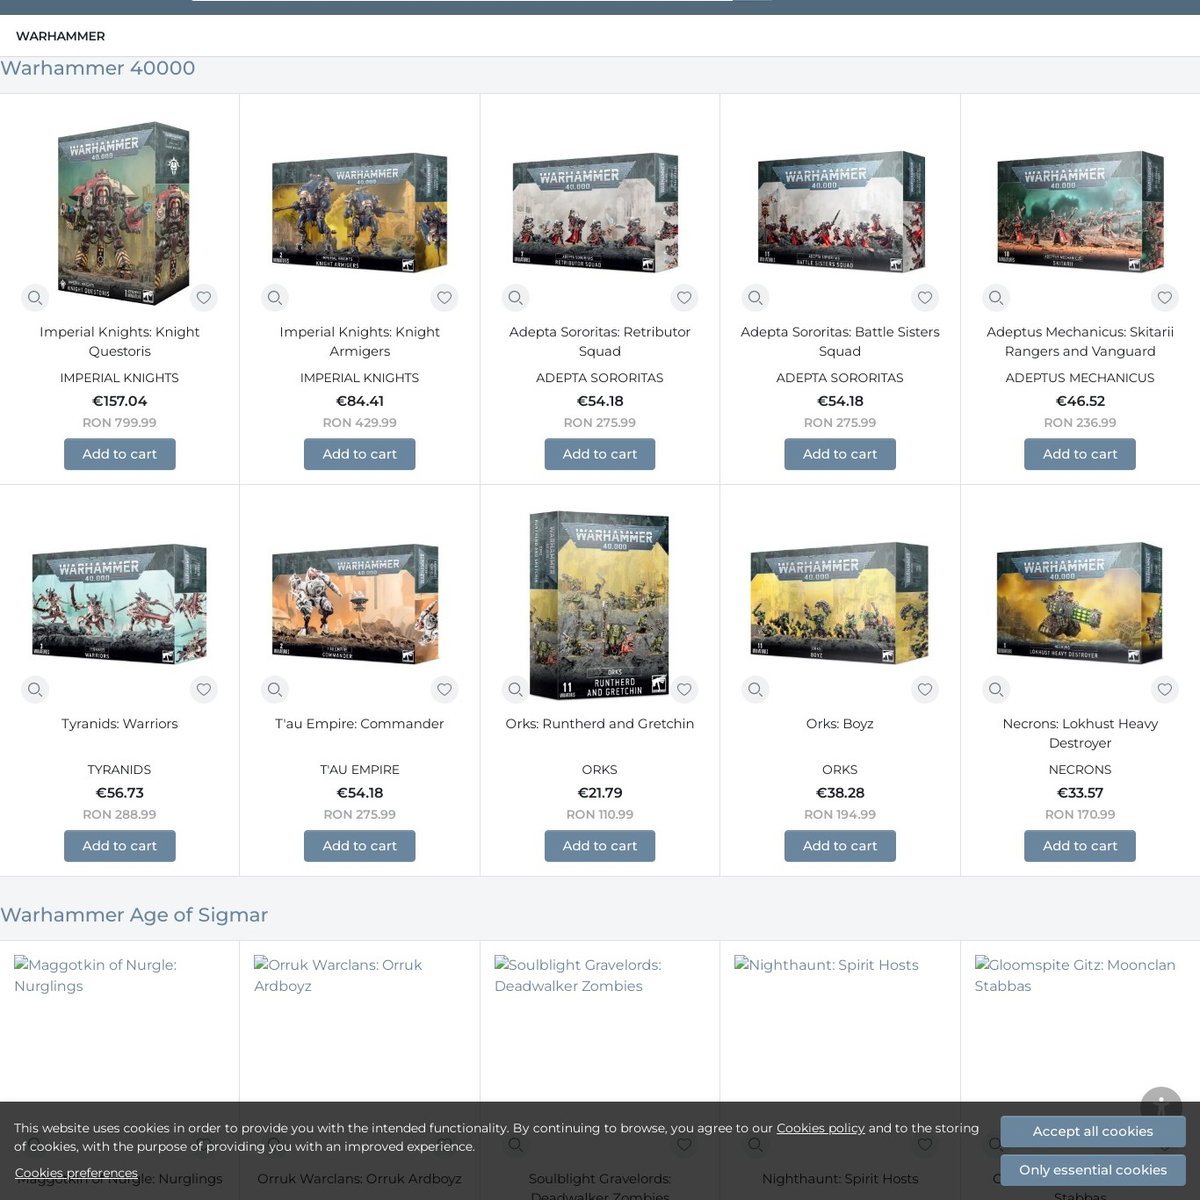Open Retributor Squad box image
Image resolution: width=1200 pixels, height=1200 pixels.
[596, 212]
